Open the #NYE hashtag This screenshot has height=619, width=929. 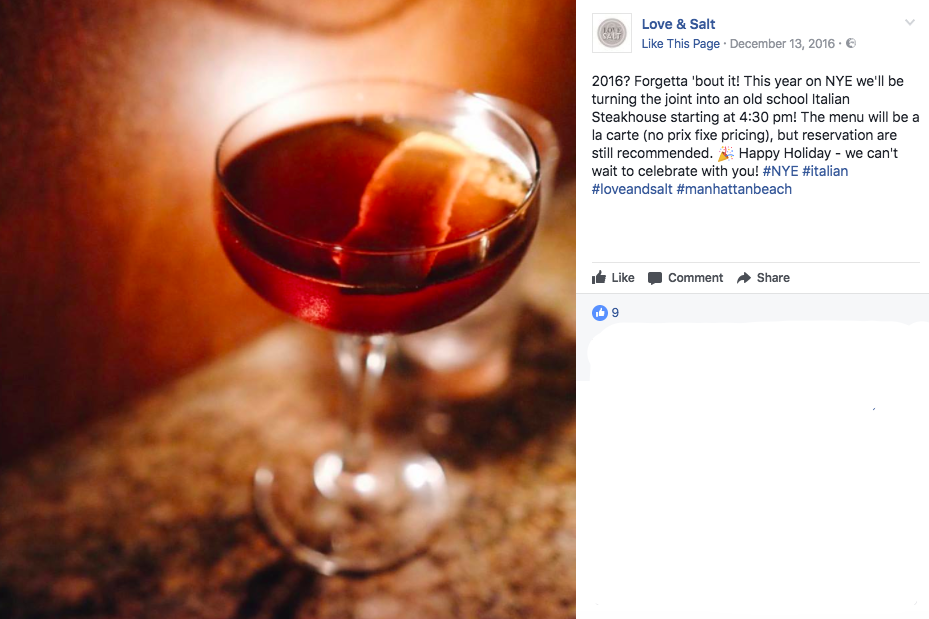tap(780, 171)
